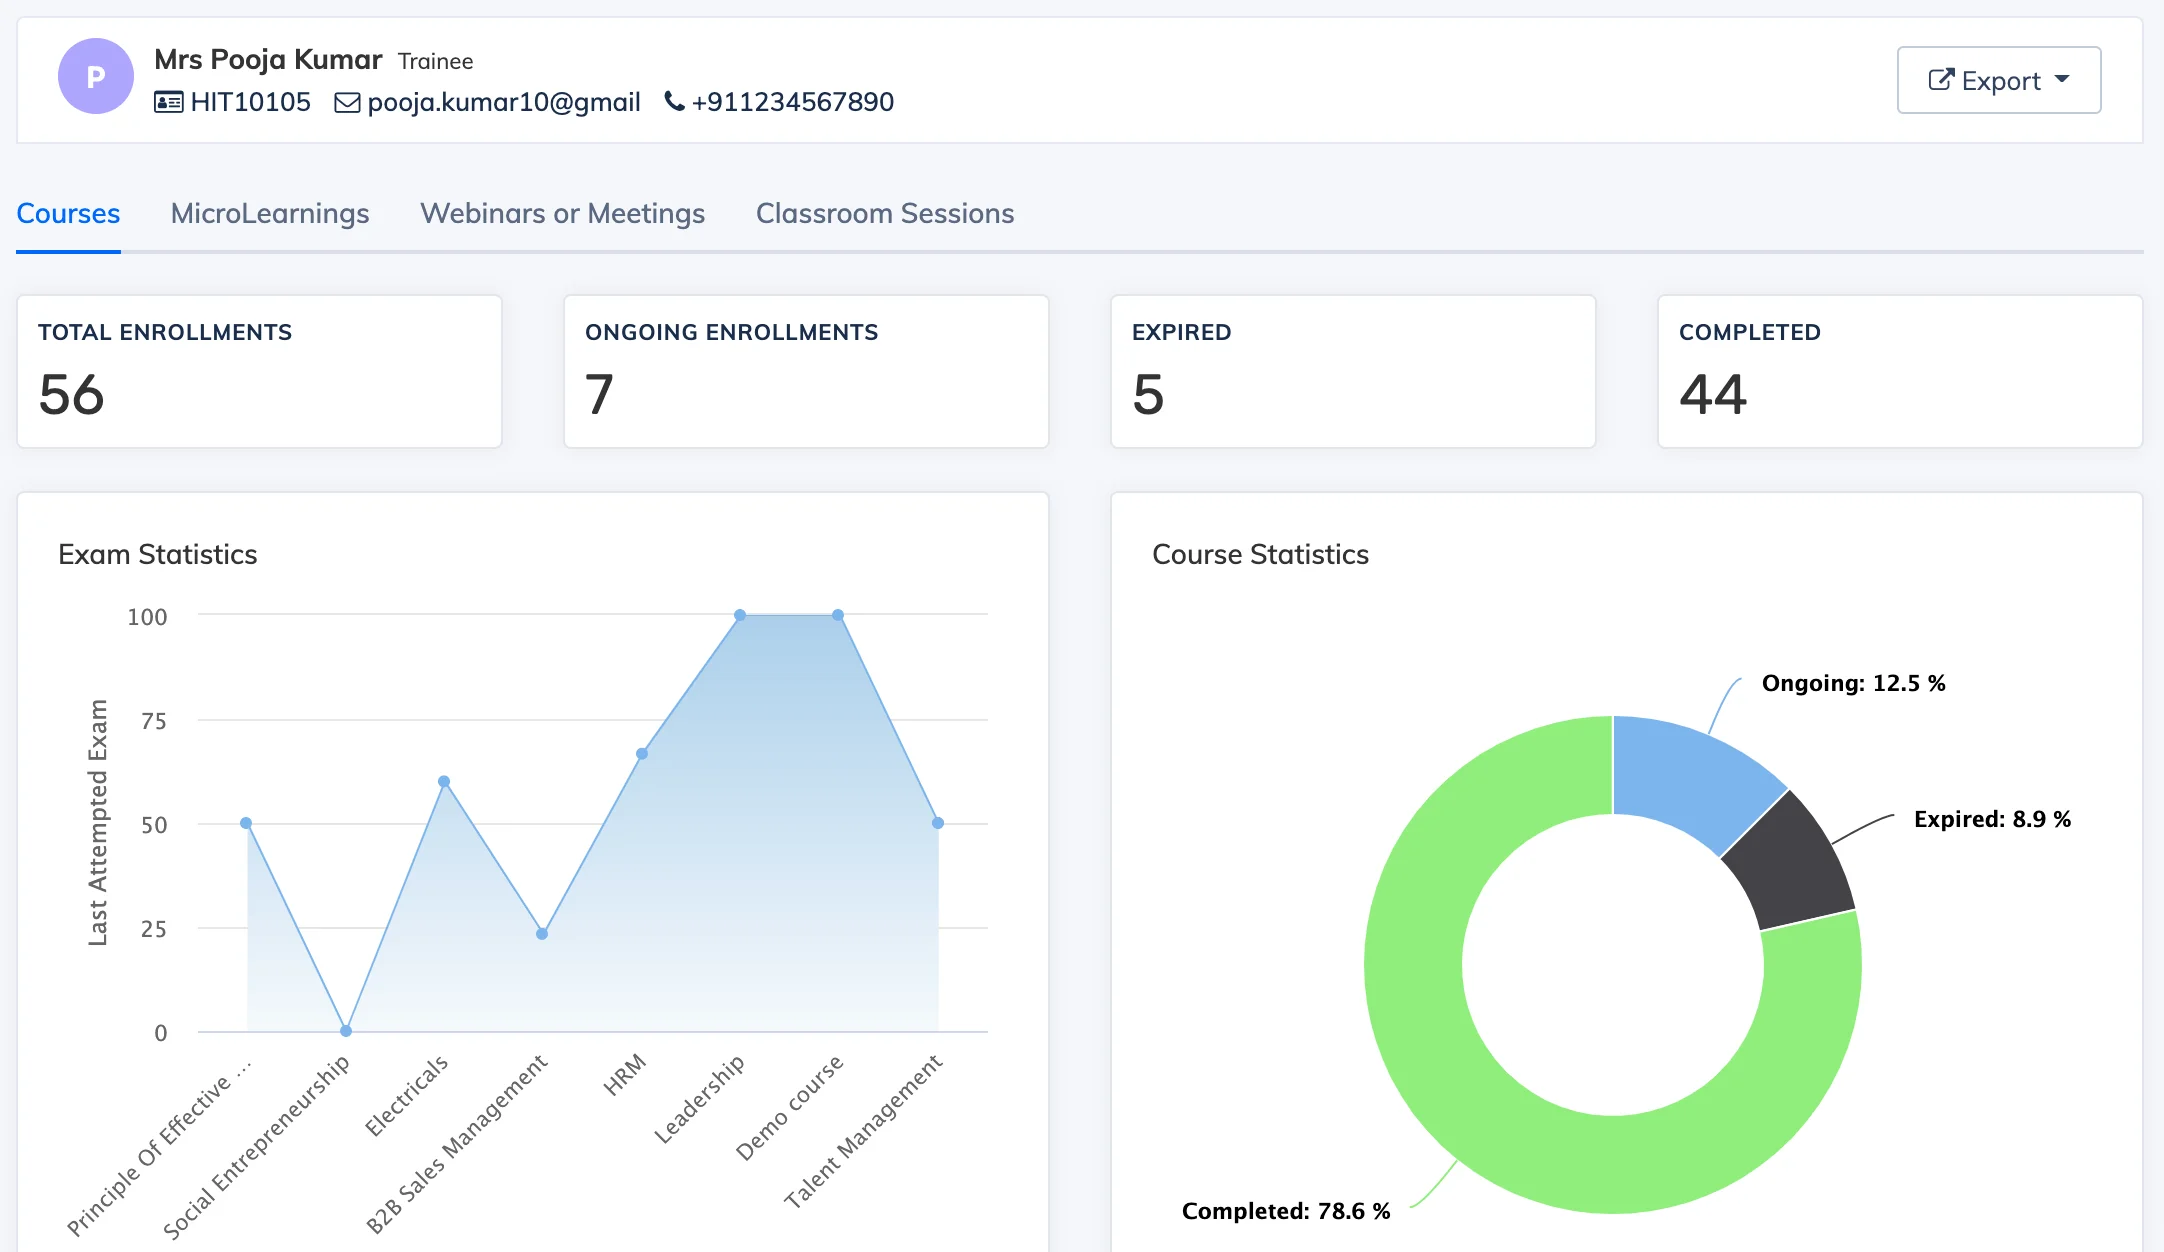Click the B2B Sales Management data point
The width and height of the screenshot is (2164, 1252).
542,934
